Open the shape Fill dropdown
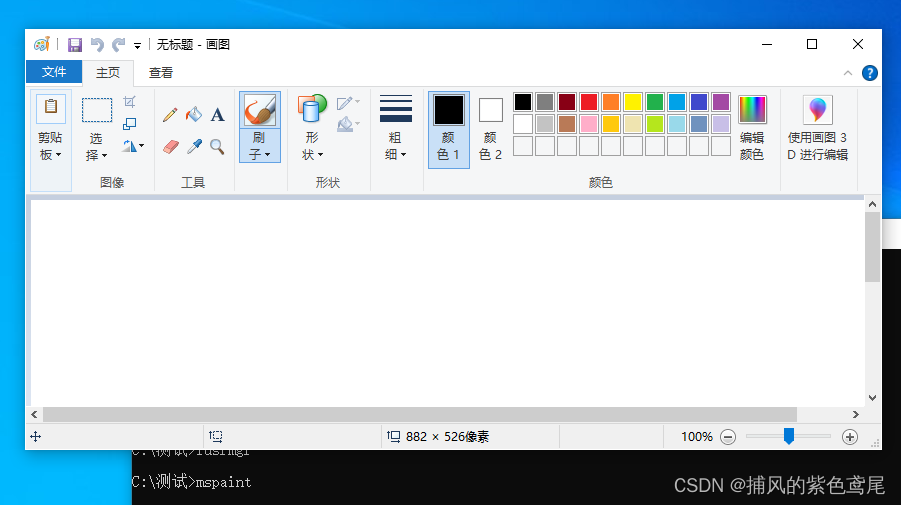Screen dimensions: 901x505 click(348, 124)
